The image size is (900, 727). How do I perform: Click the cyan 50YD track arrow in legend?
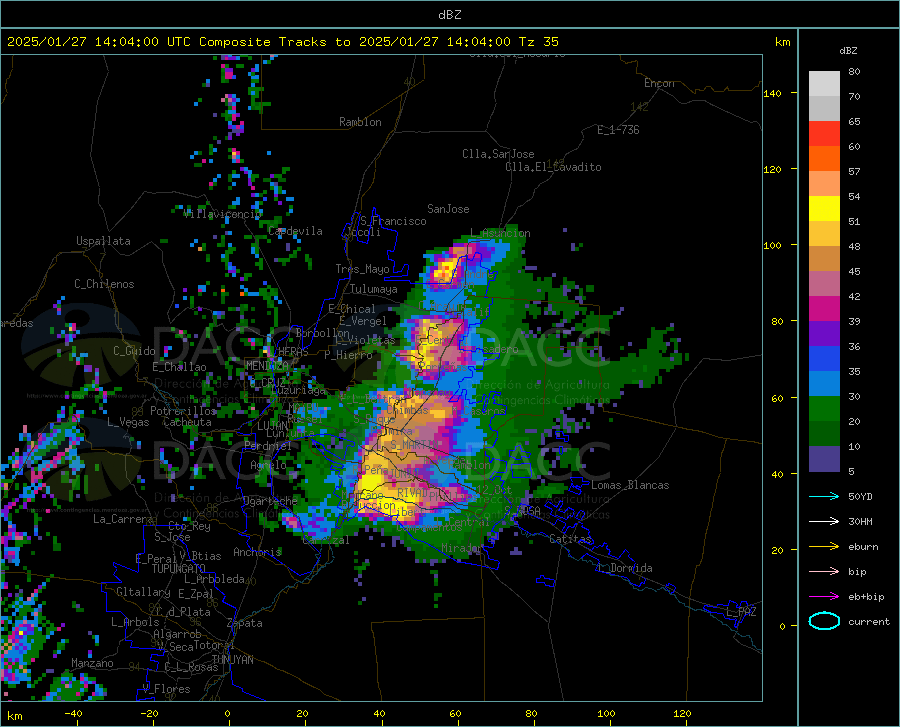coord(824,496)
